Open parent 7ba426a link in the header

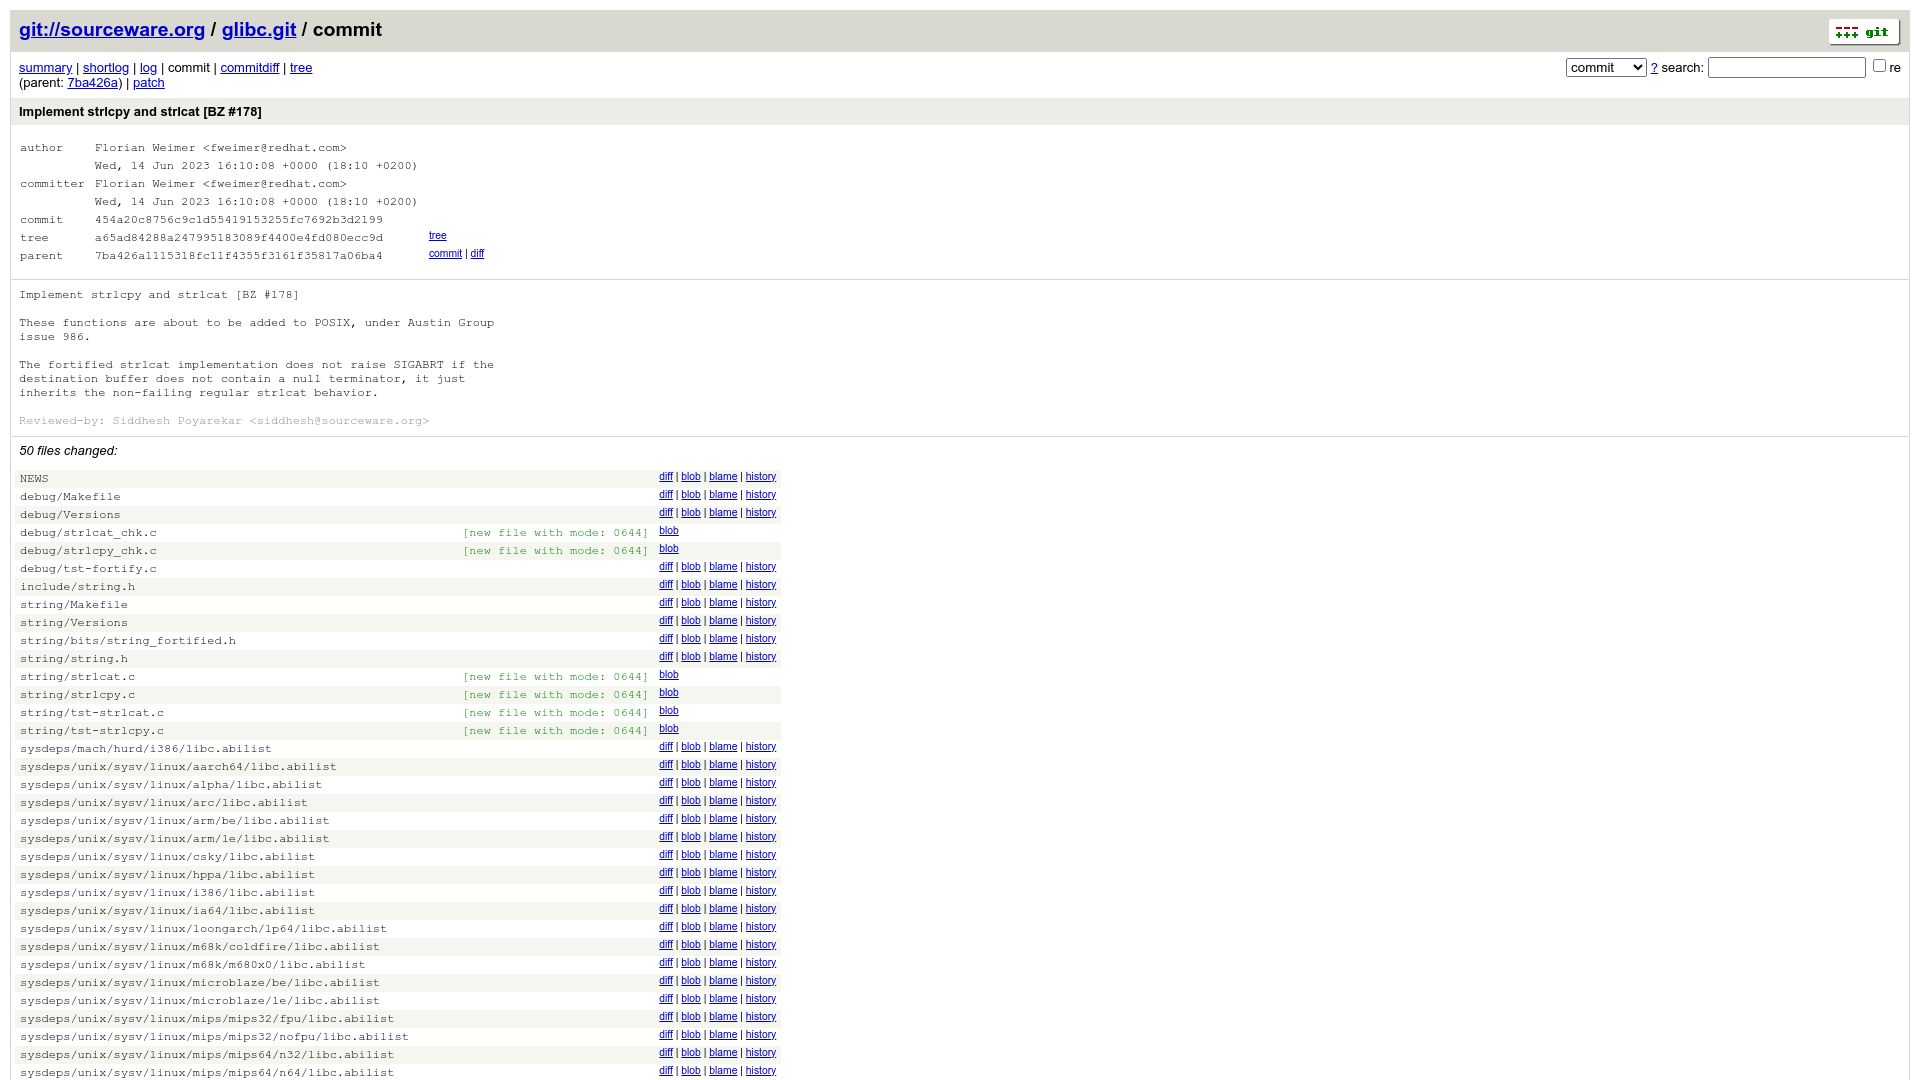point(92,83)
